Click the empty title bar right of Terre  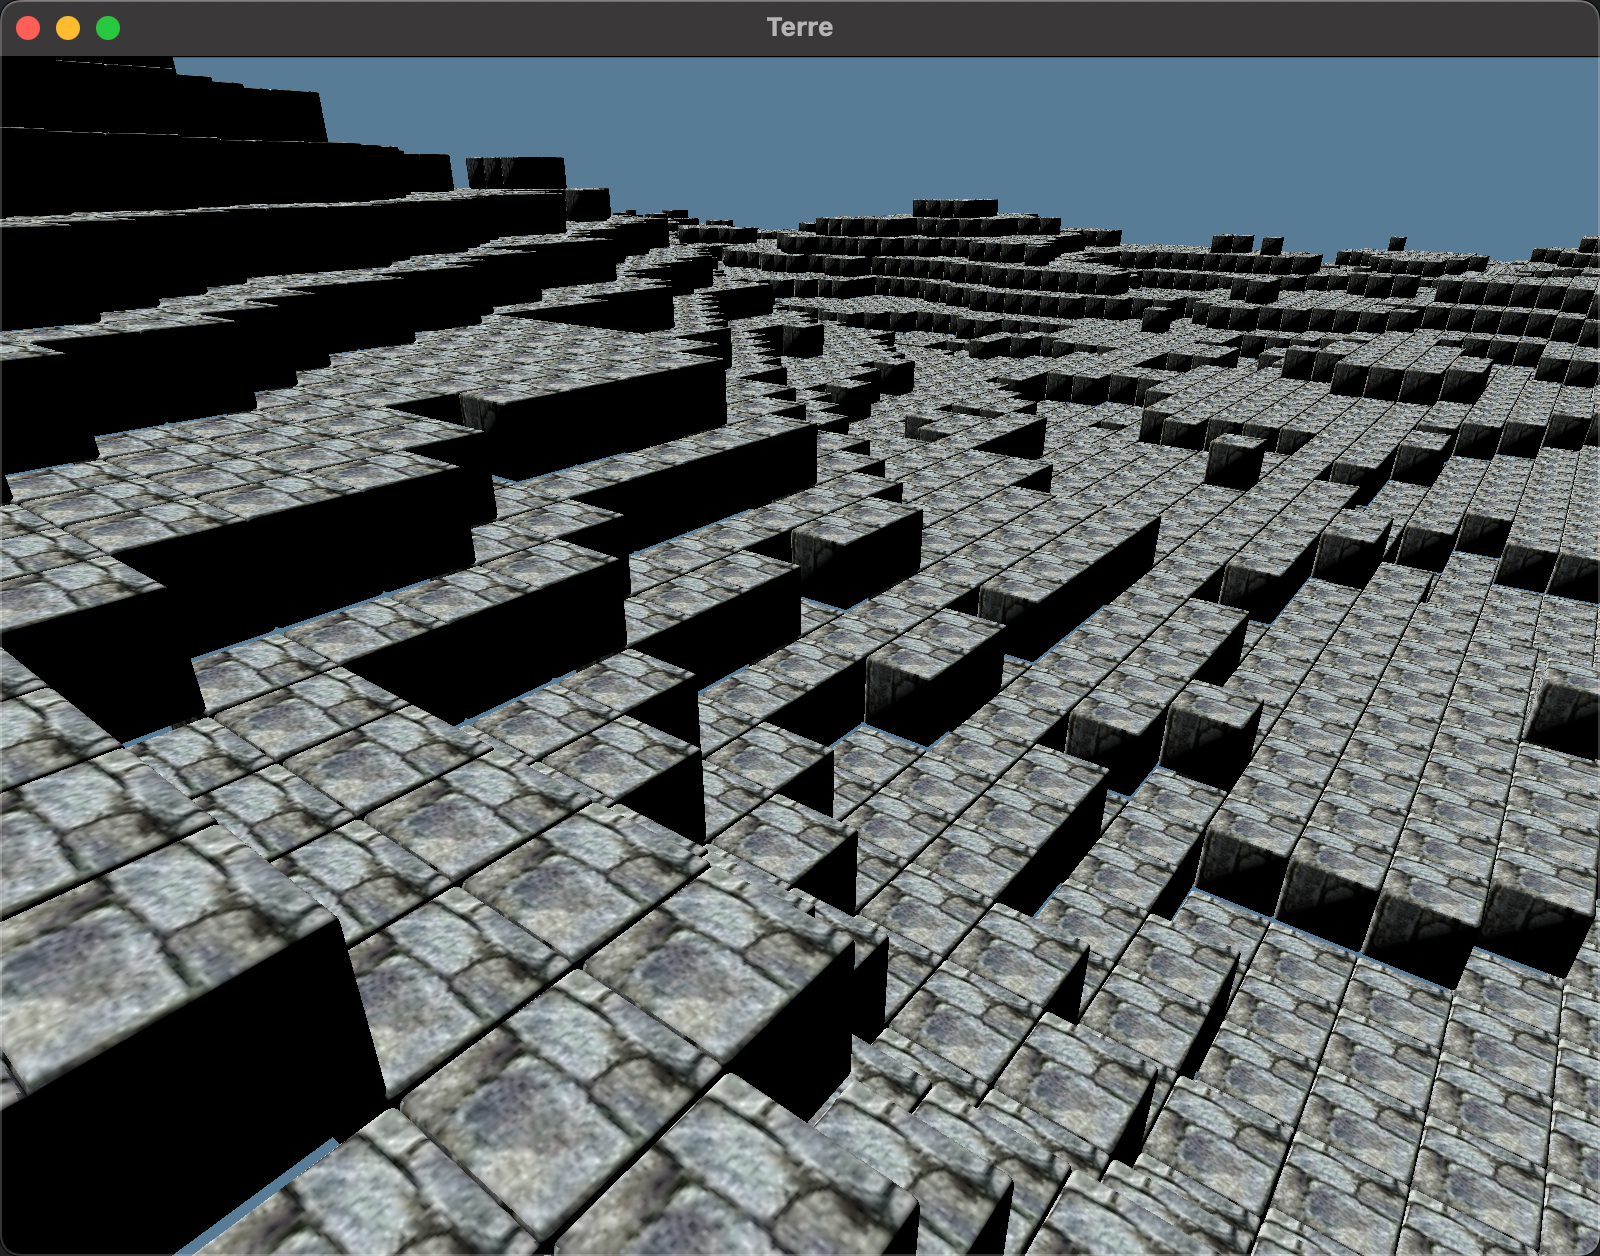pos(1200,28)
